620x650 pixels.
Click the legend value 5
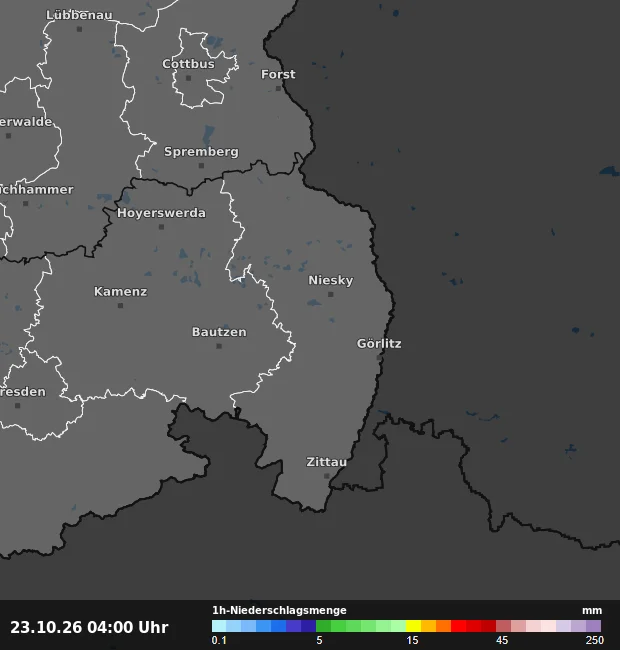point(319,640)
